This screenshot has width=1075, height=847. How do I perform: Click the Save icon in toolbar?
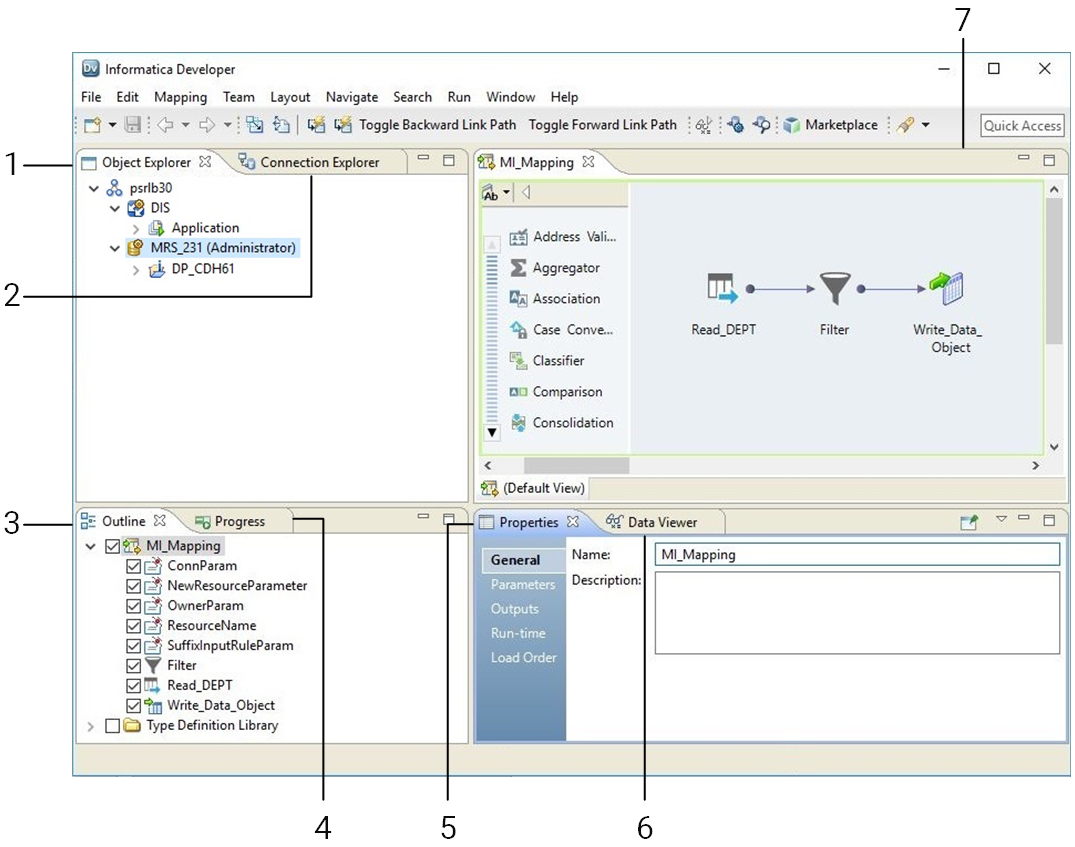click(x=133, y=125)
